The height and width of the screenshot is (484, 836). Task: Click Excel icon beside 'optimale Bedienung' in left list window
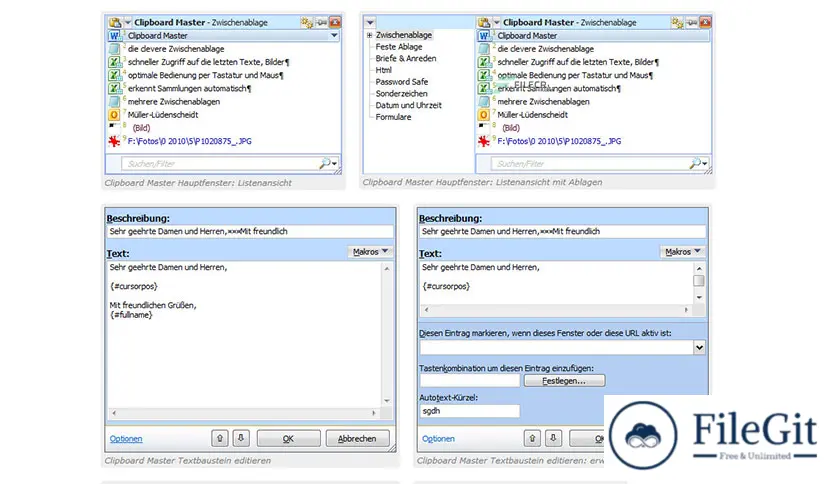[x=114, y=75]
